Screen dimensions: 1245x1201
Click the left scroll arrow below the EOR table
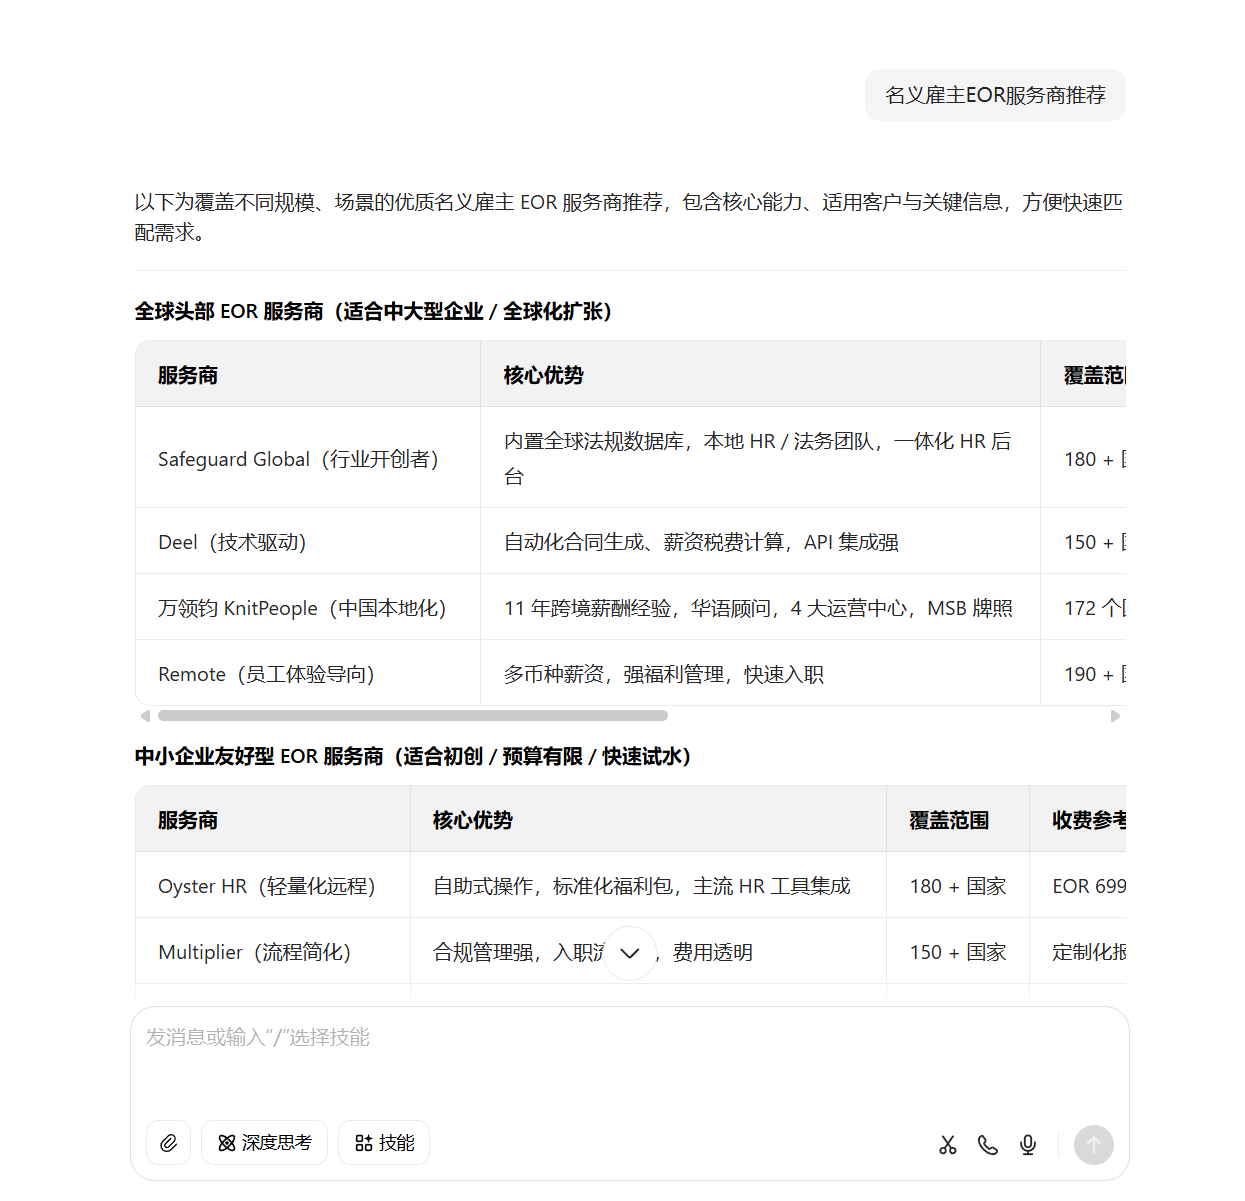coord(144,716)
